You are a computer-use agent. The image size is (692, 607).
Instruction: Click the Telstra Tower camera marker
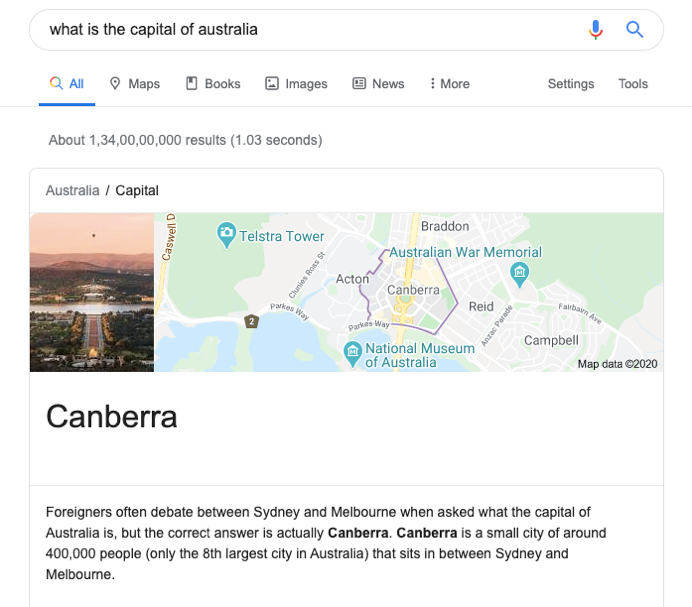(227, 235)
